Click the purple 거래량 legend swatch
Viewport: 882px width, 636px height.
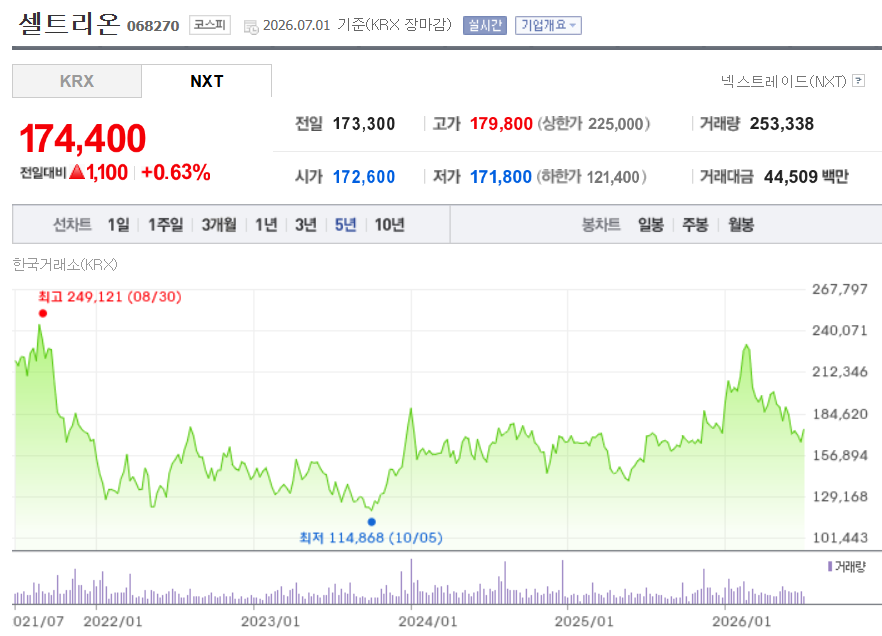coord(830,566)
